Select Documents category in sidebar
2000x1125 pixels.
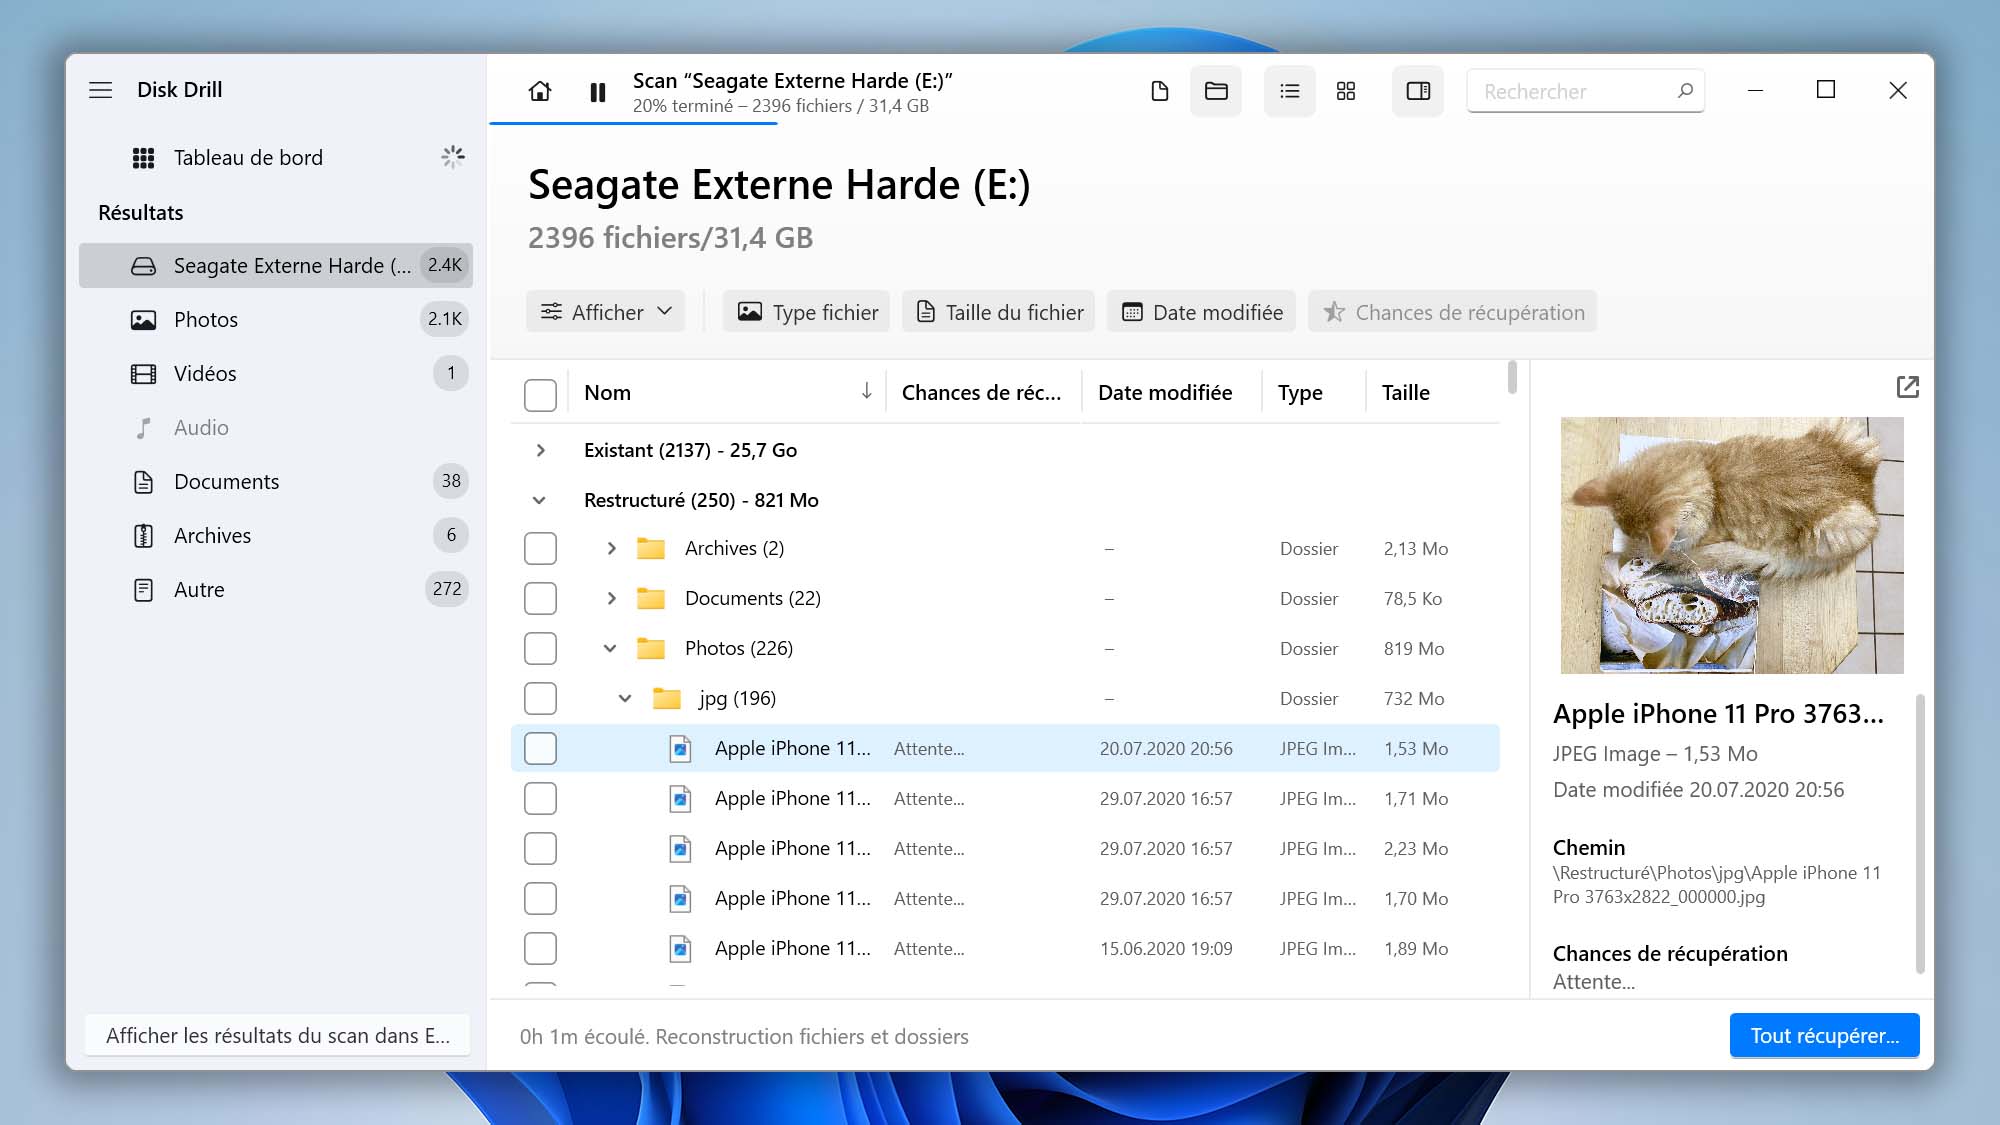225,479
